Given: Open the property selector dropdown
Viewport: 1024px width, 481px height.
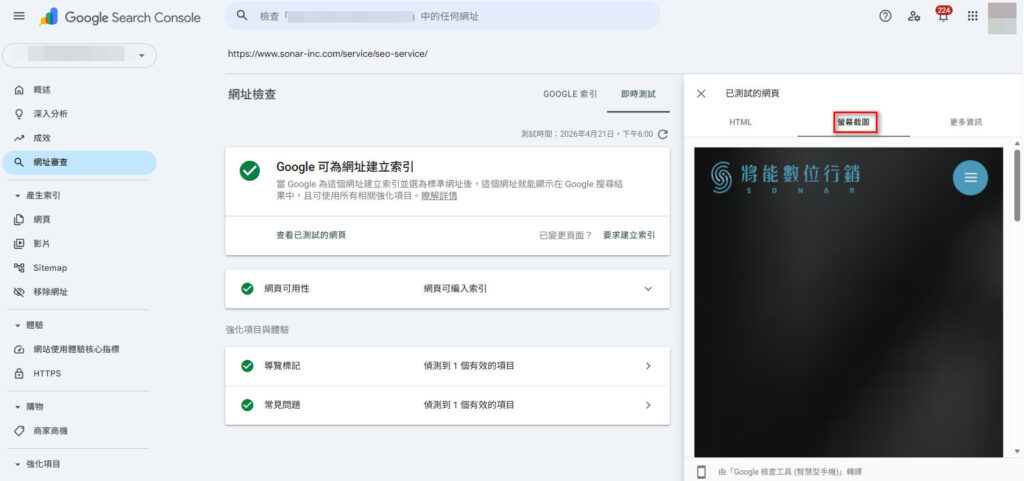Looking at the screenshot, I should click(x=80, y=55).
